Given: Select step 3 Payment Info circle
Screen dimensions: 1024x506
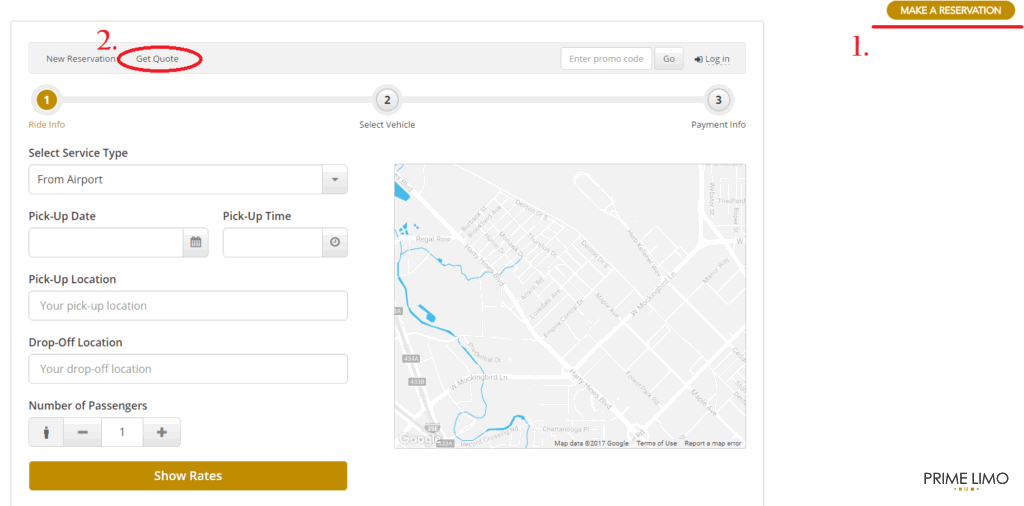Looking at the screenshot, I should point(718,100).
